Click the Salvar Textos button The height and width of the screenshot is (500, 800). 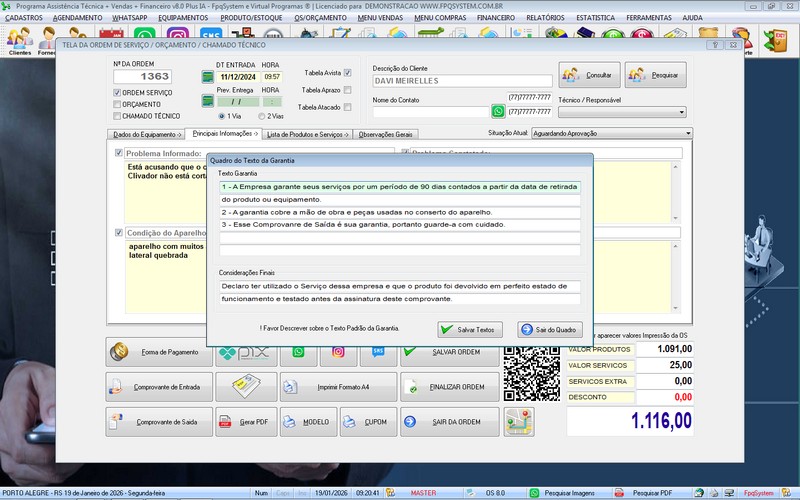[469, 330]
